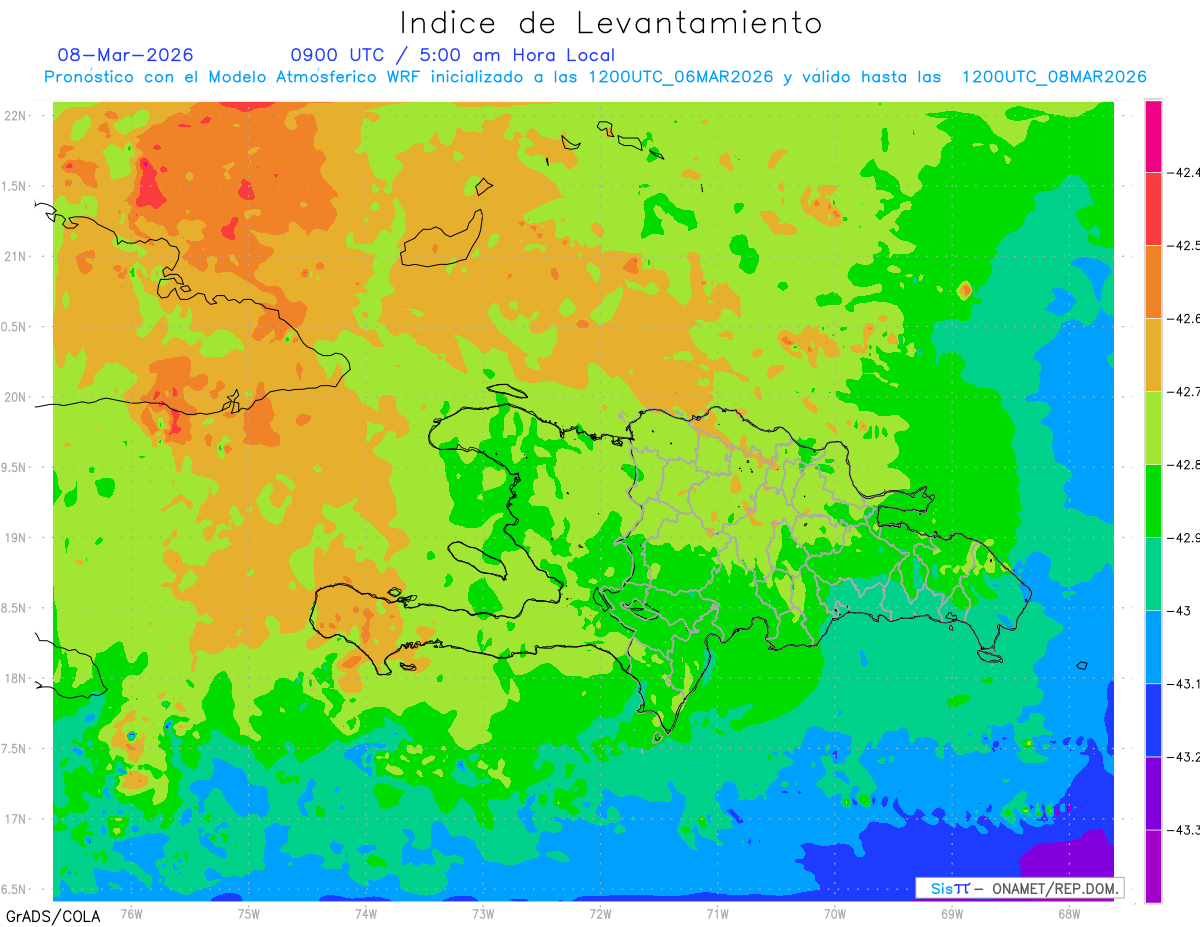Click the '21N' latitude label
This screenshot has width=1200, height=927.
[16, 256]
